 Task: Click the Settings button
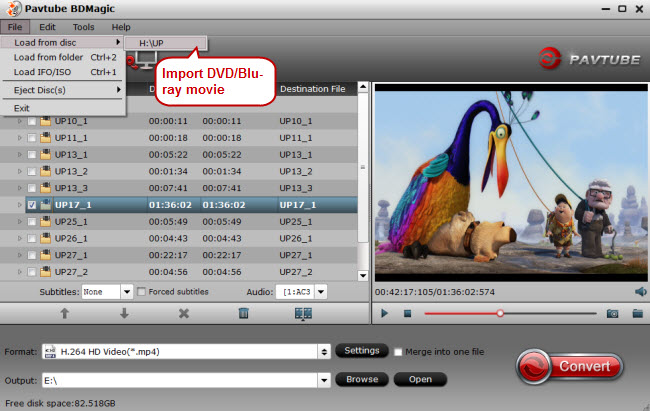[x=361, y=351]
